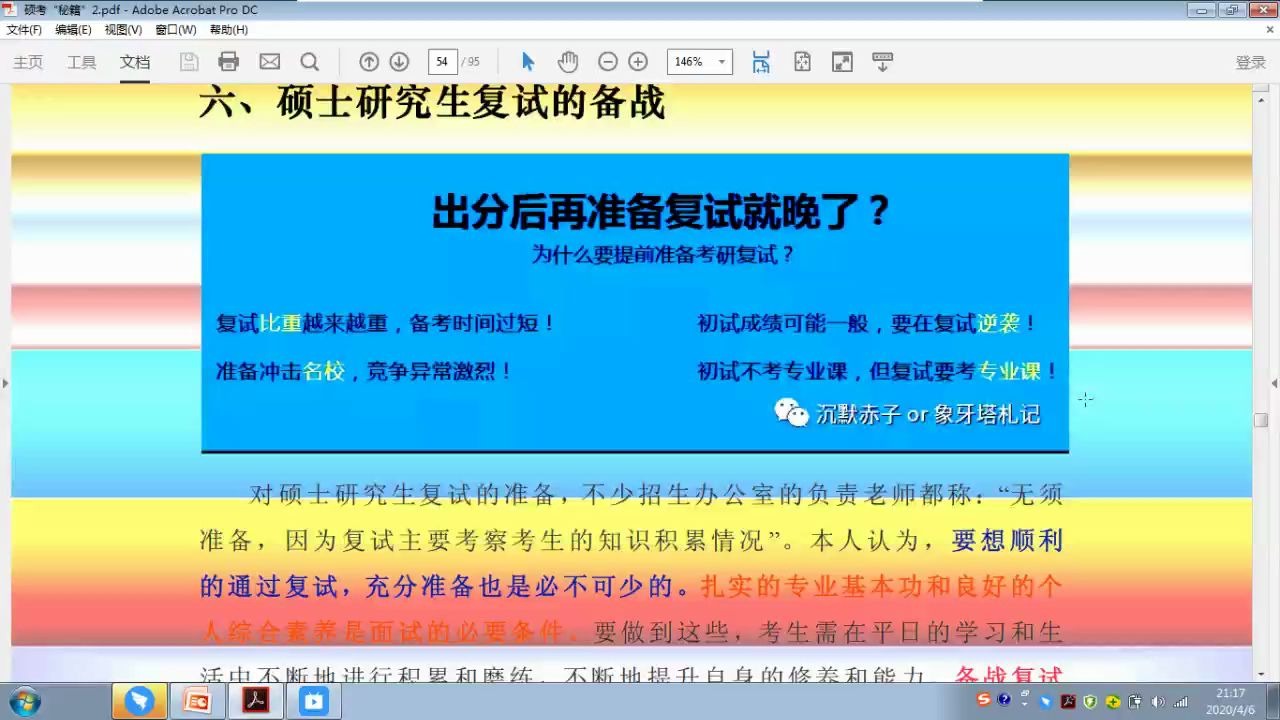This screenshot has height=720, width=1280.
Task: Click the email attachment icon
Action: click(268, 61)
